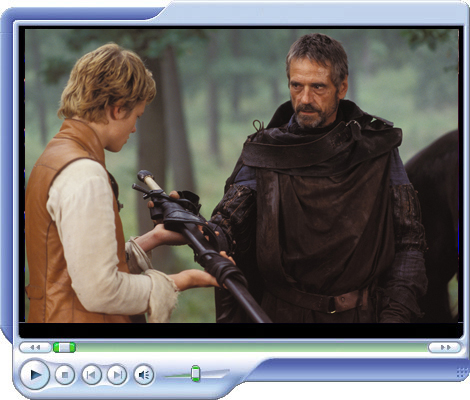
Task: Stop the video with the square Stop button
Action: [65, 375]
